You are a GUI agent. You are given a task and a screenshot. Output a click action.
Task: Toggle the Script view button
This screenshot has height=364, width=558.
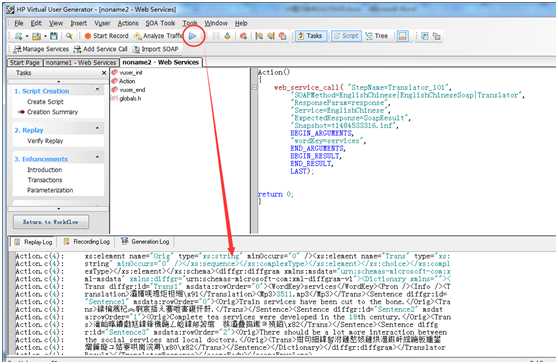coord(346,36)
